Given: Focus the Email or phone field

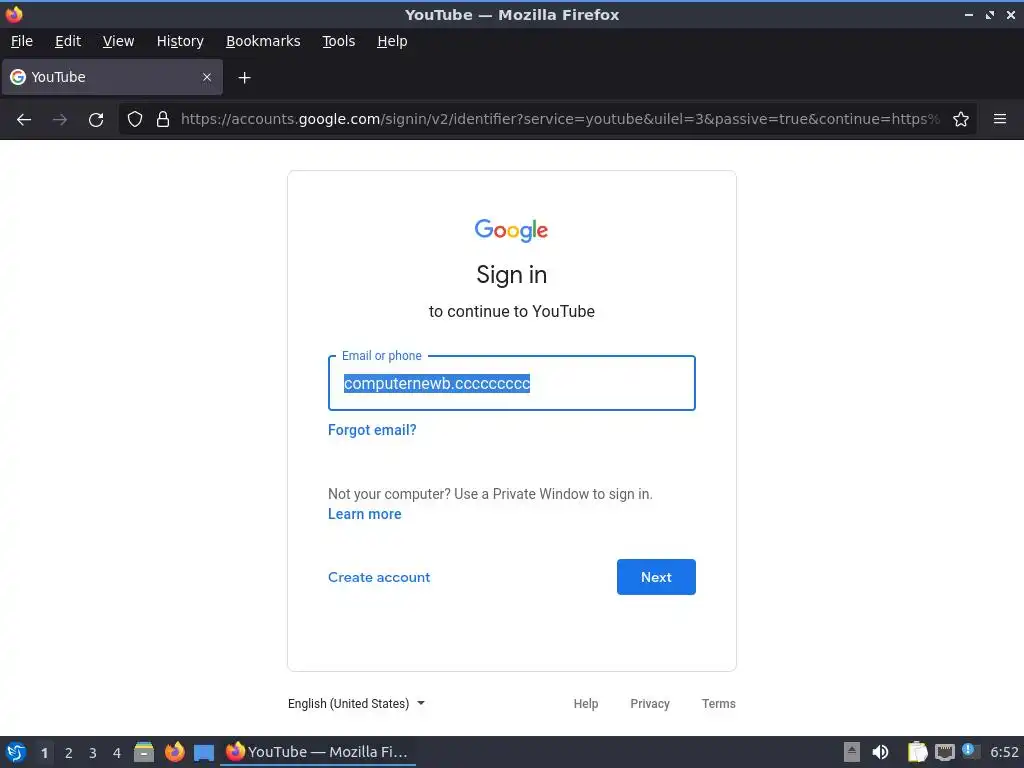Looking at the screenshot, I should [511, 383].
